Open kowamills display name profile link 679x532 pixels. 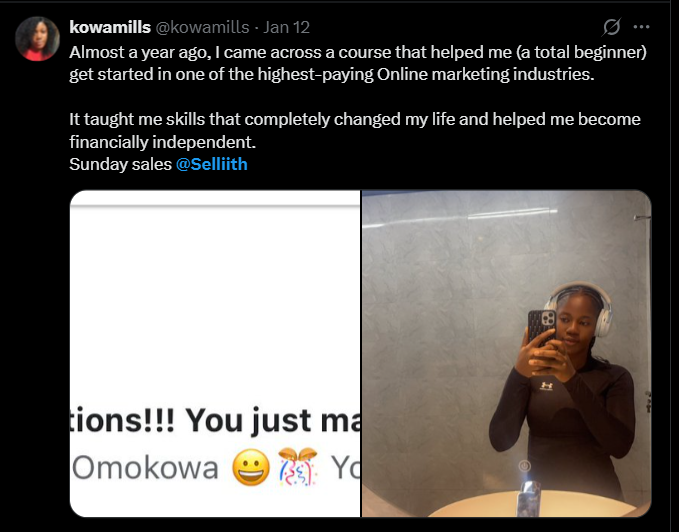pos(110,26)
